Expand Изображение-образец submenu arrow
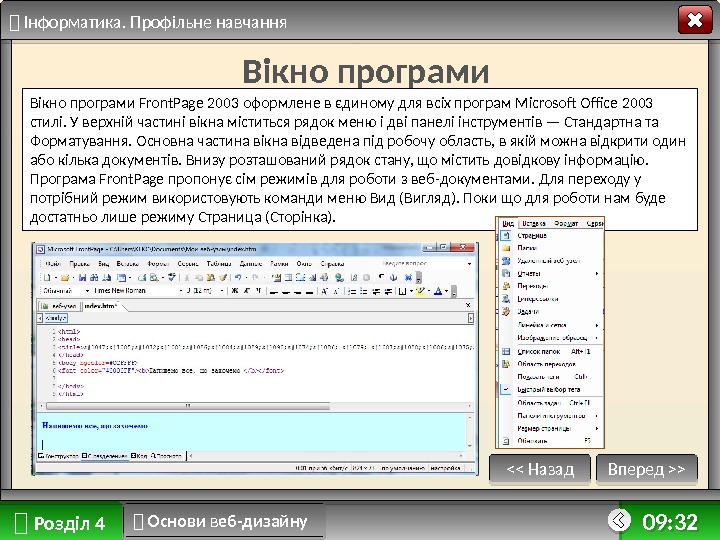 coord(596,338)
